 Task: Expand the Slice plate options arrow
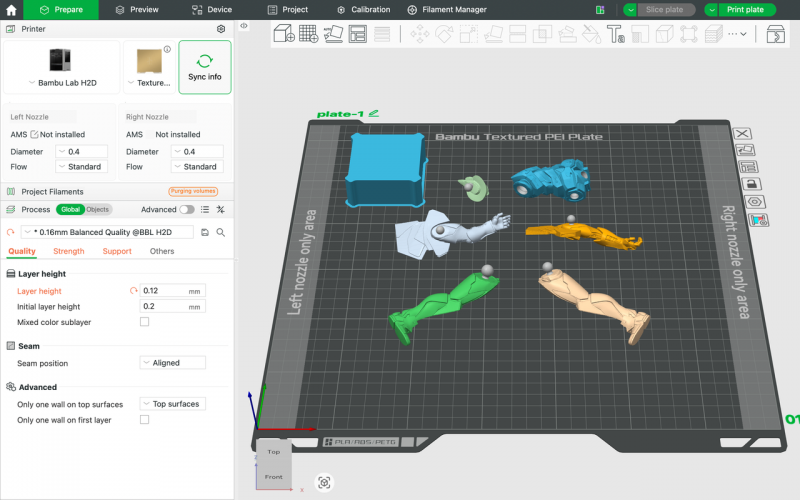tap(630, 10)
